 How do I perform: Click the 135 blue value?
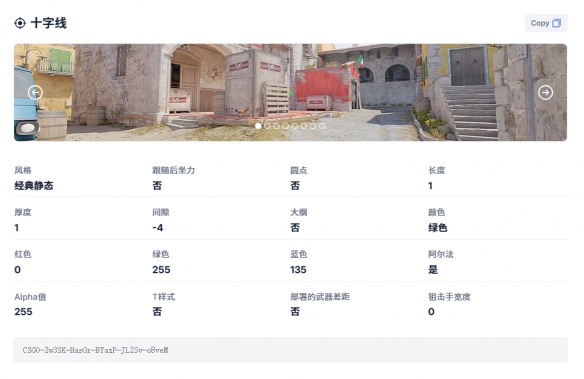coord(298,270)
